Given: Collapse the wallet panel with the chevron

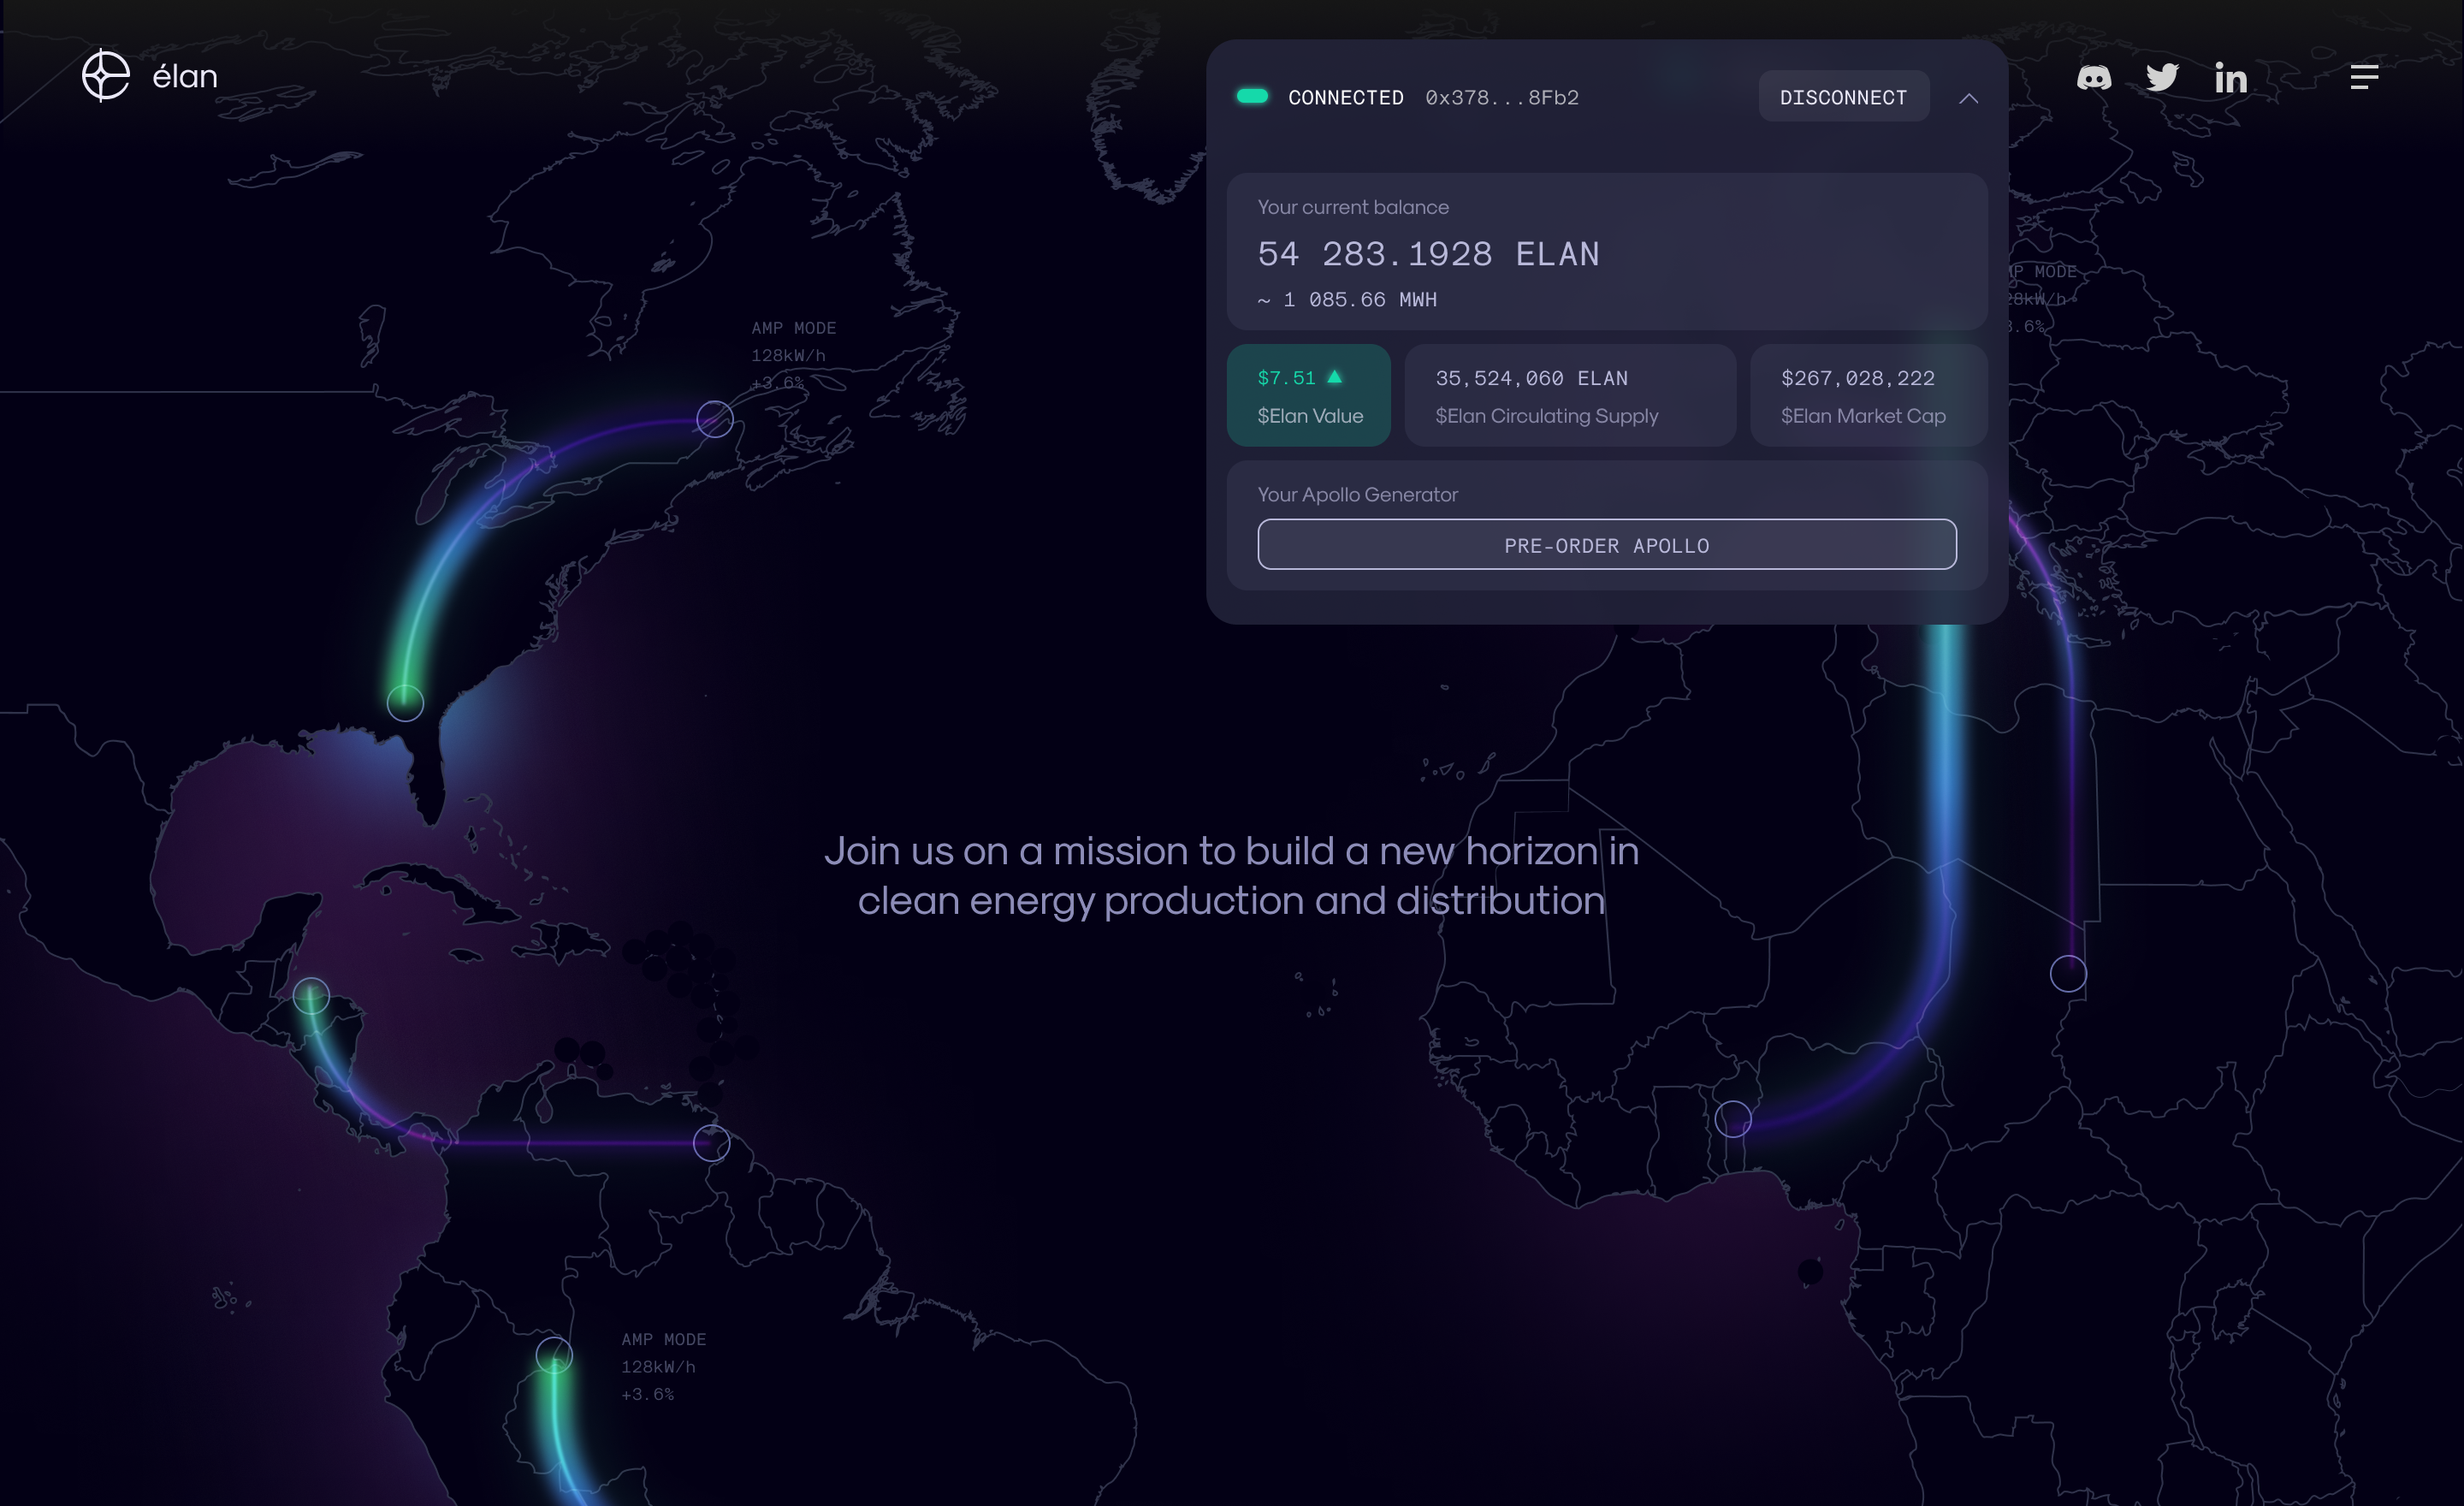Looking at the screenshot, I should (1969, 98).
